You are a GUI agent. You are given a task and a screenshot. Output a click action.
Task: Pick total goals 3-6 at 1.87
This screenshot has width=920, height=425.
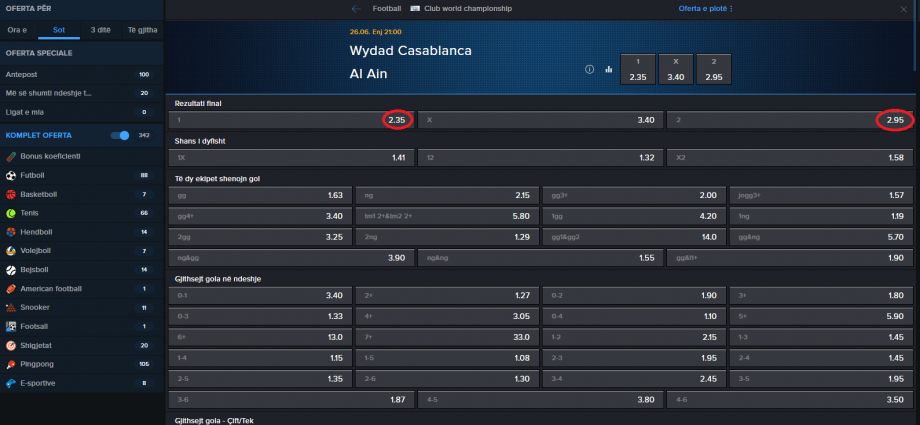[x=292, y=400]
